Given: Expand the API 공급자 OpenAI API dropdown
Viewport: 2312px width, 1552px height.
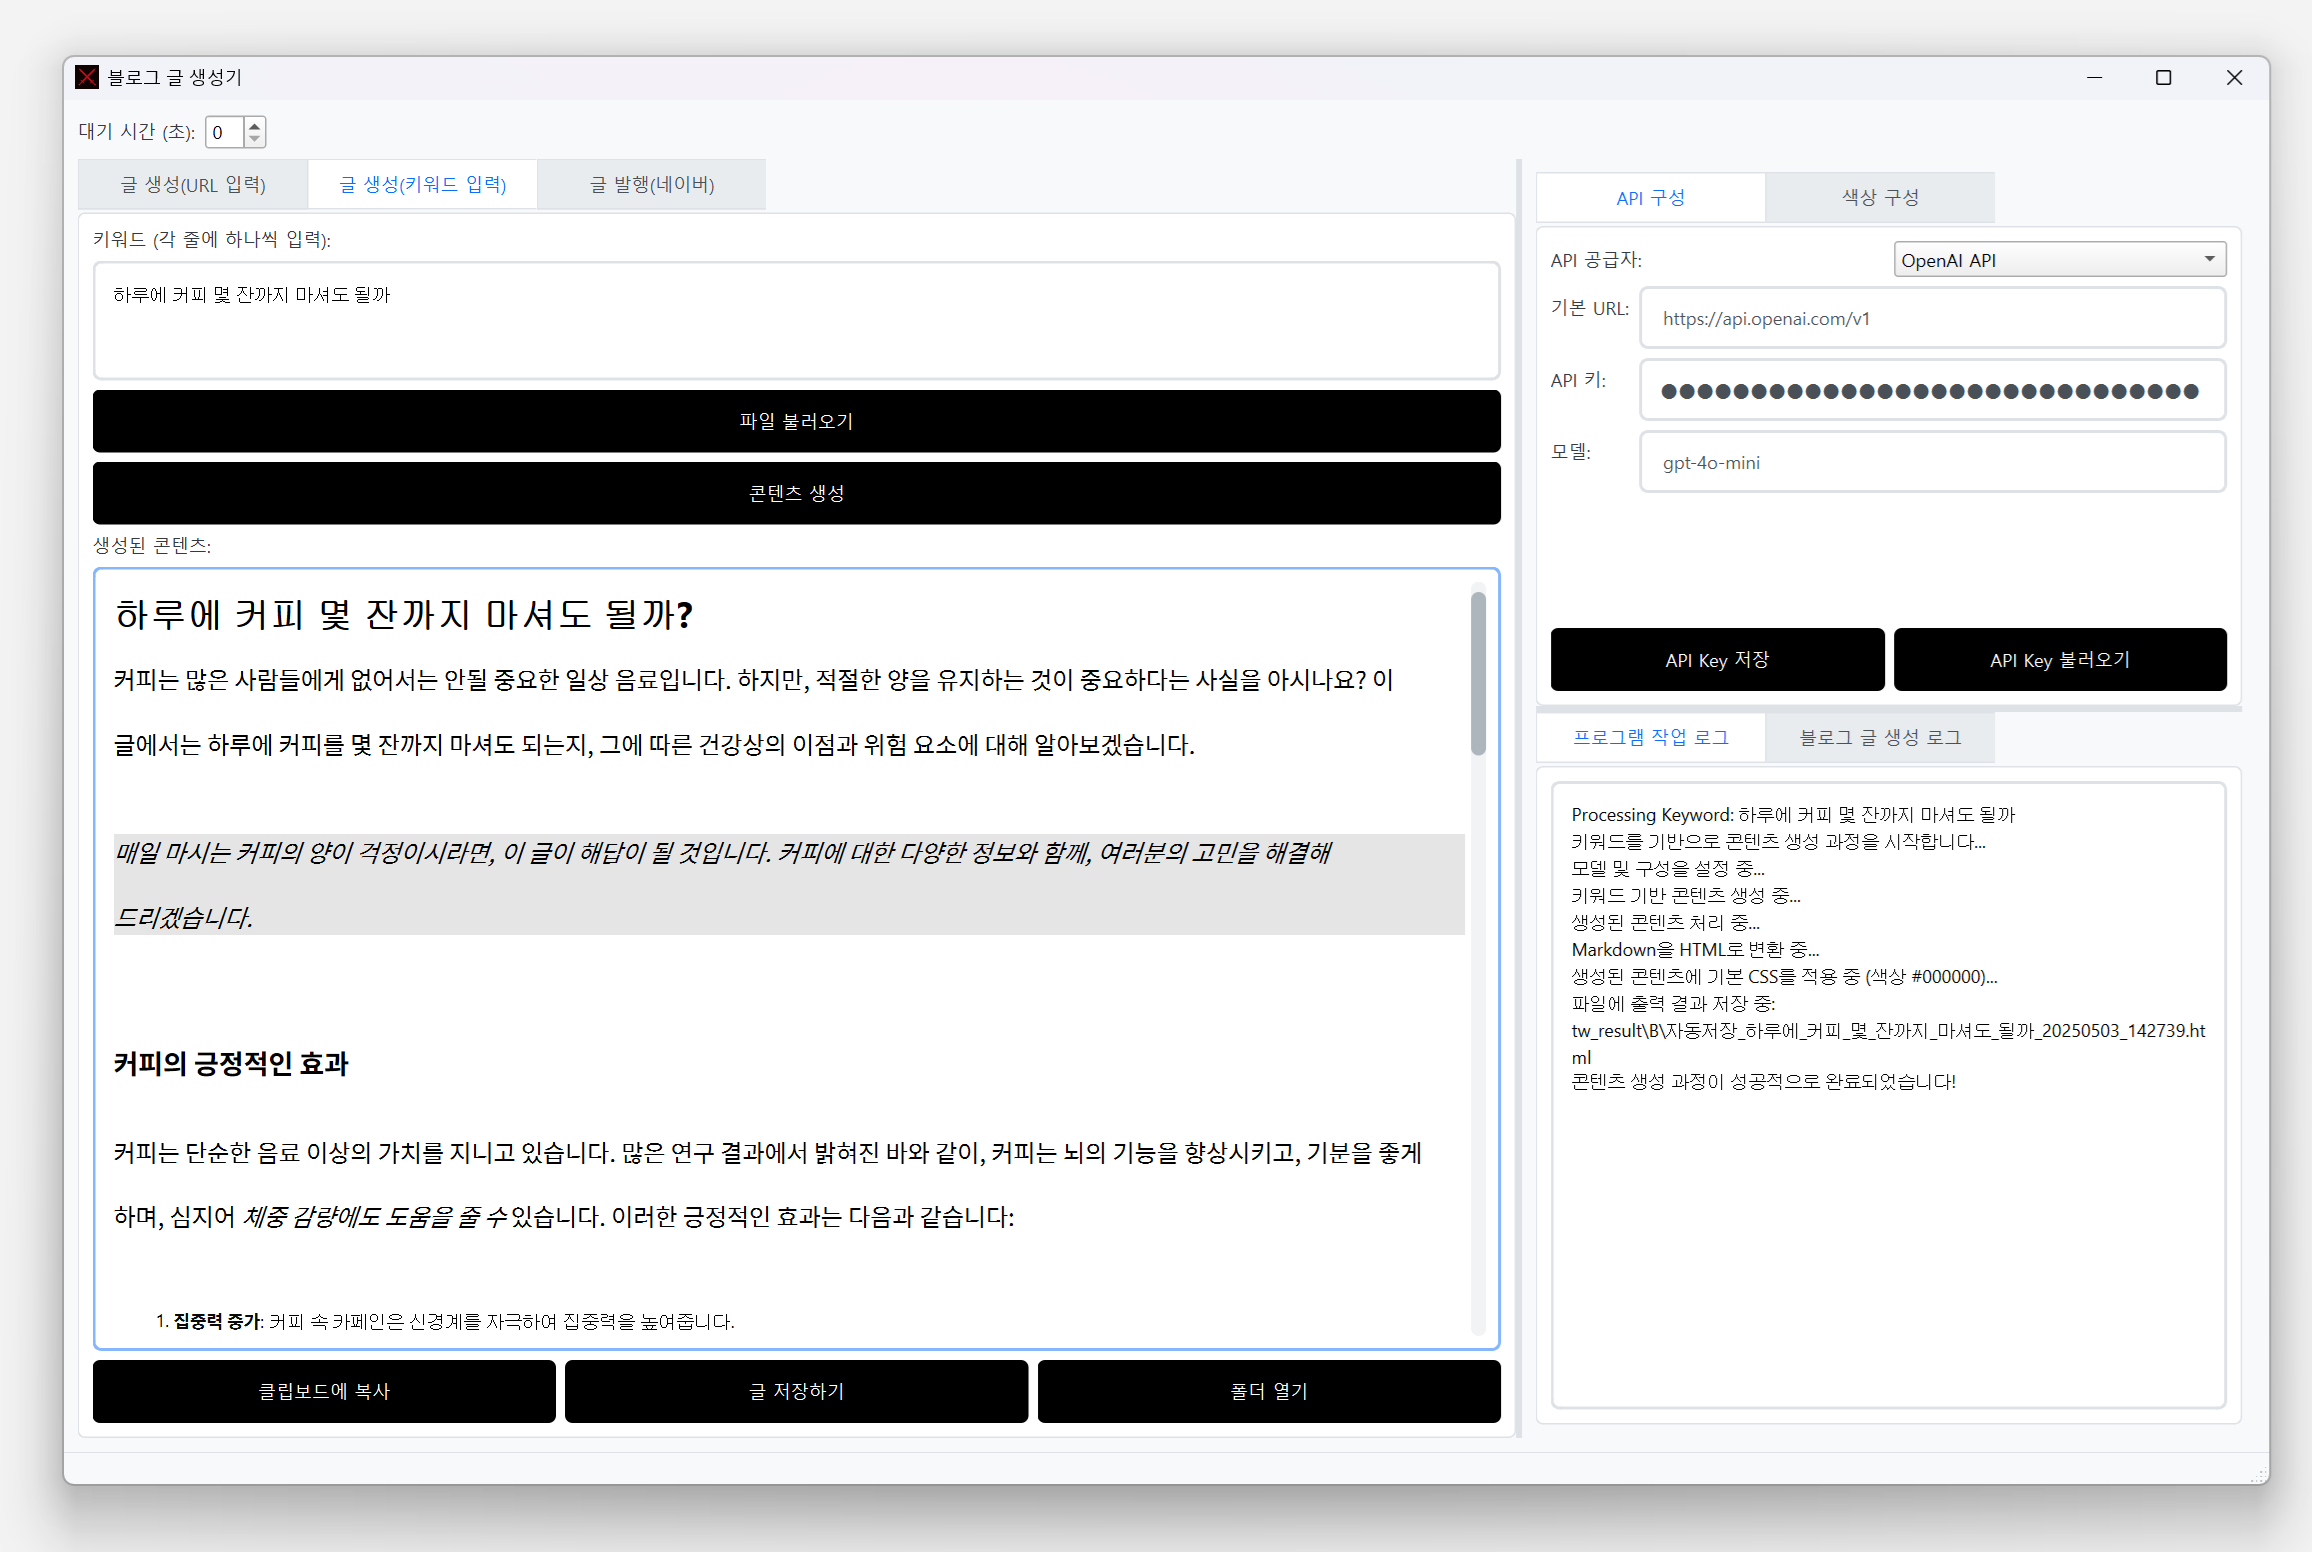Looking at the screenshot, I should [x=2060, y=260].
